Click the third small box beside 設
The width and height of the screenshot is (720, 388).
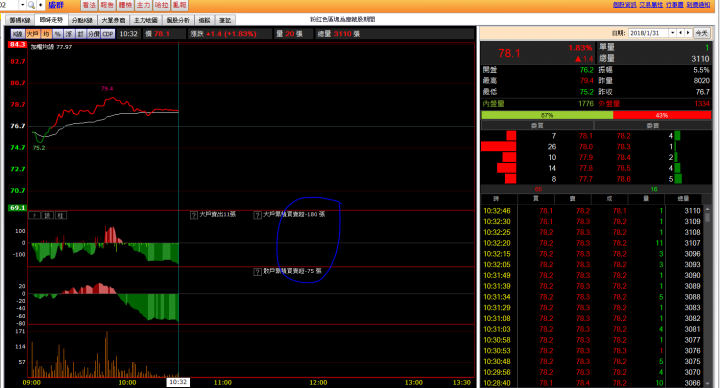tap(61, 215)
